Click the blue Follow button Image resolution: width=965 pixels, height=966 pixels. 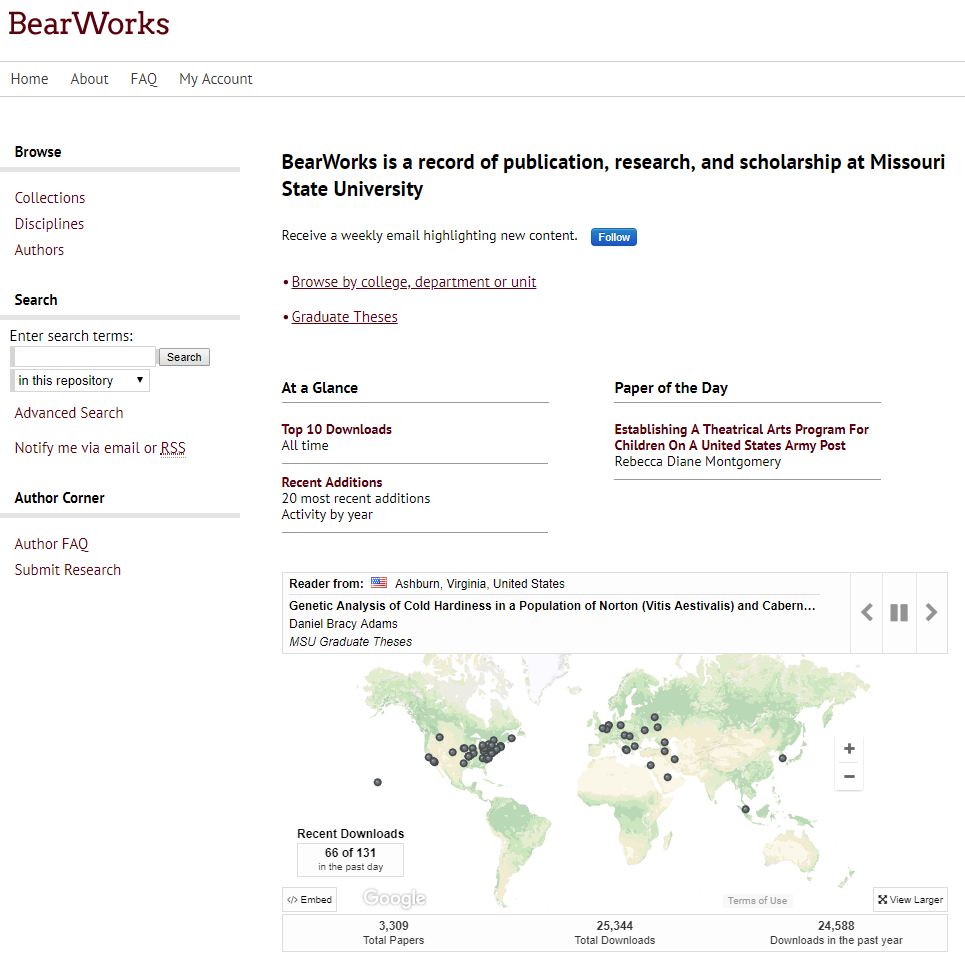pyautogui.click(x=613, y=237)
